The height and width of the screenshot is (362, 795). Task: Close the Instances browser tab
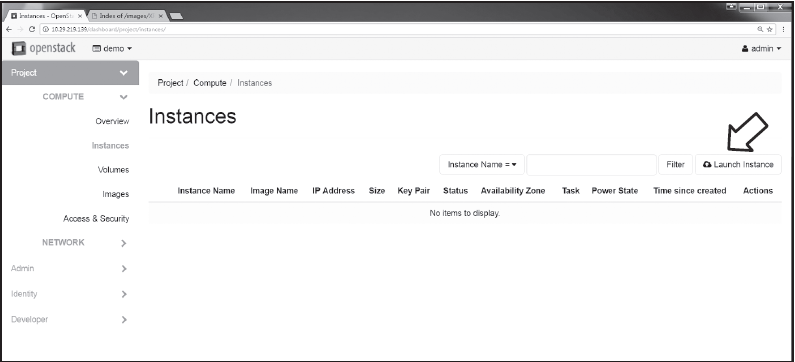(80, 16)
